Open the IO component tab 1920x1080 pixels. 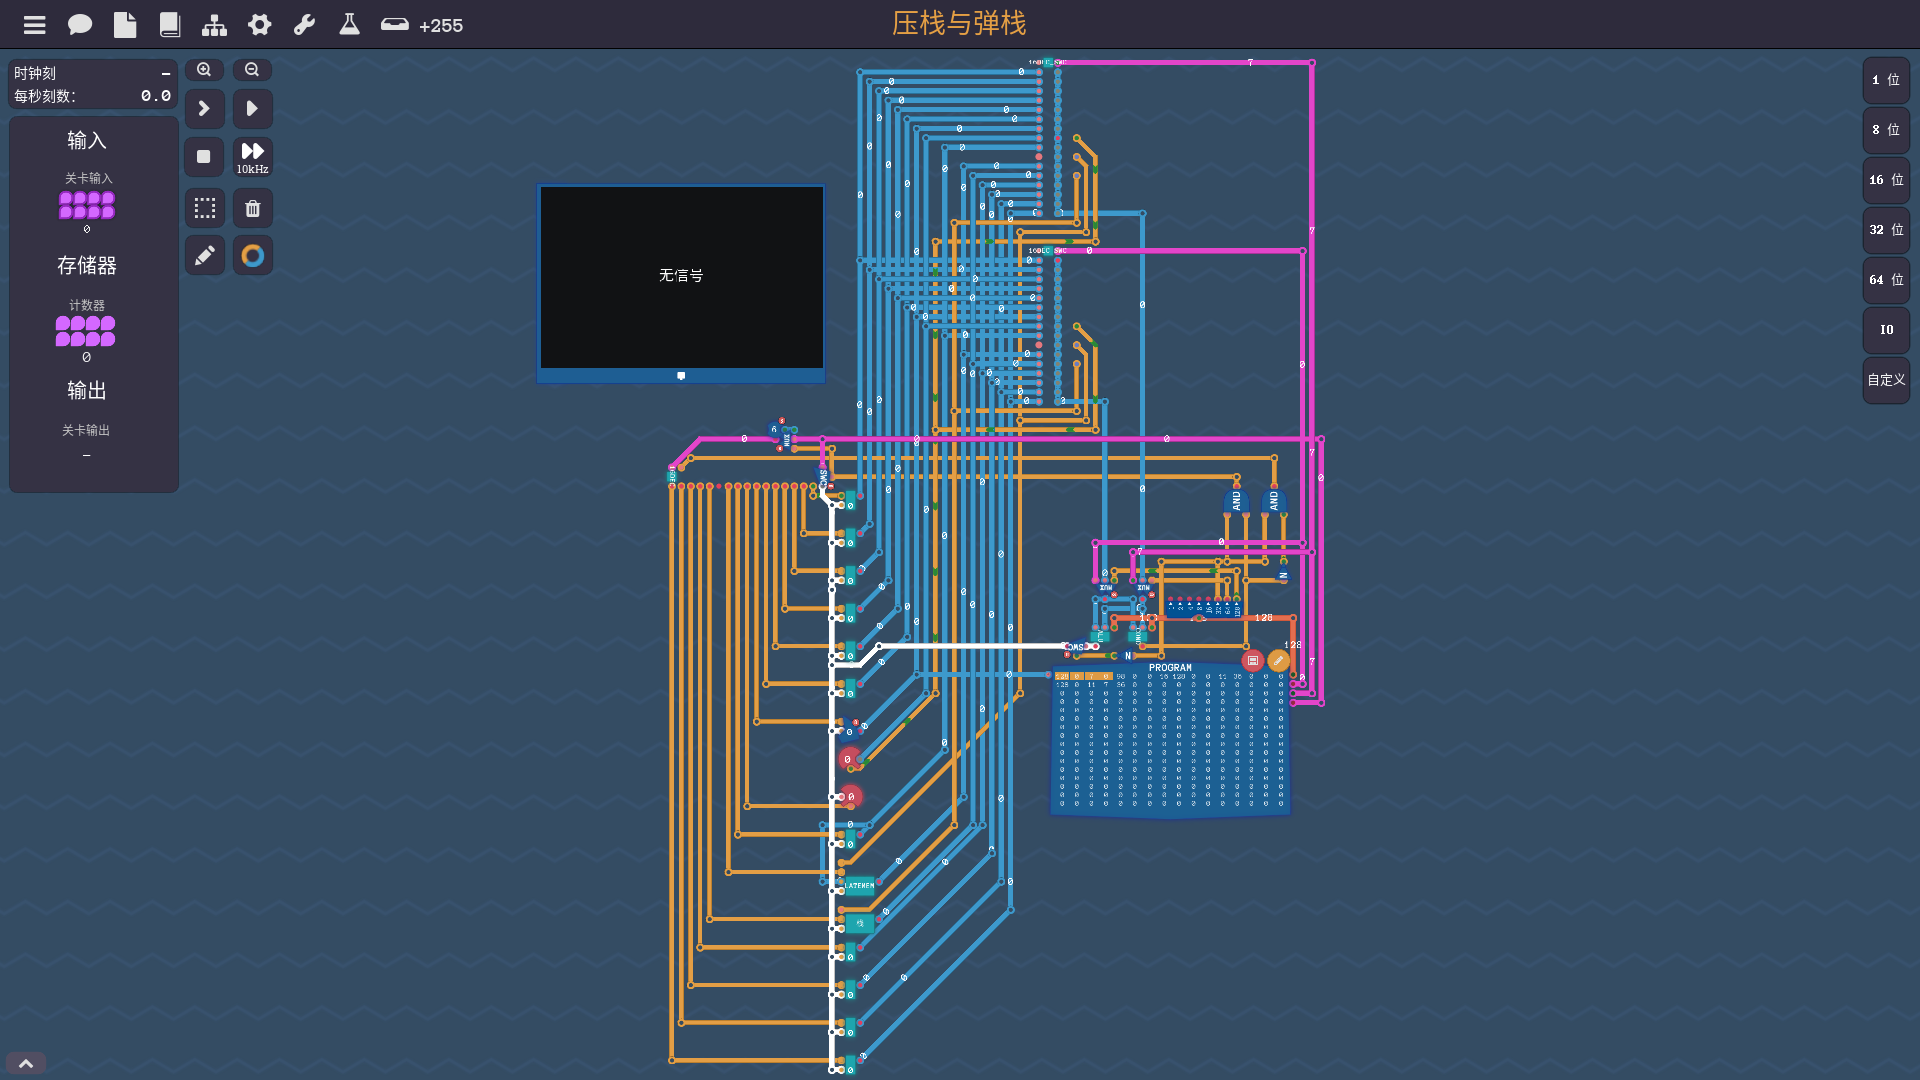tap(1886, 330)
